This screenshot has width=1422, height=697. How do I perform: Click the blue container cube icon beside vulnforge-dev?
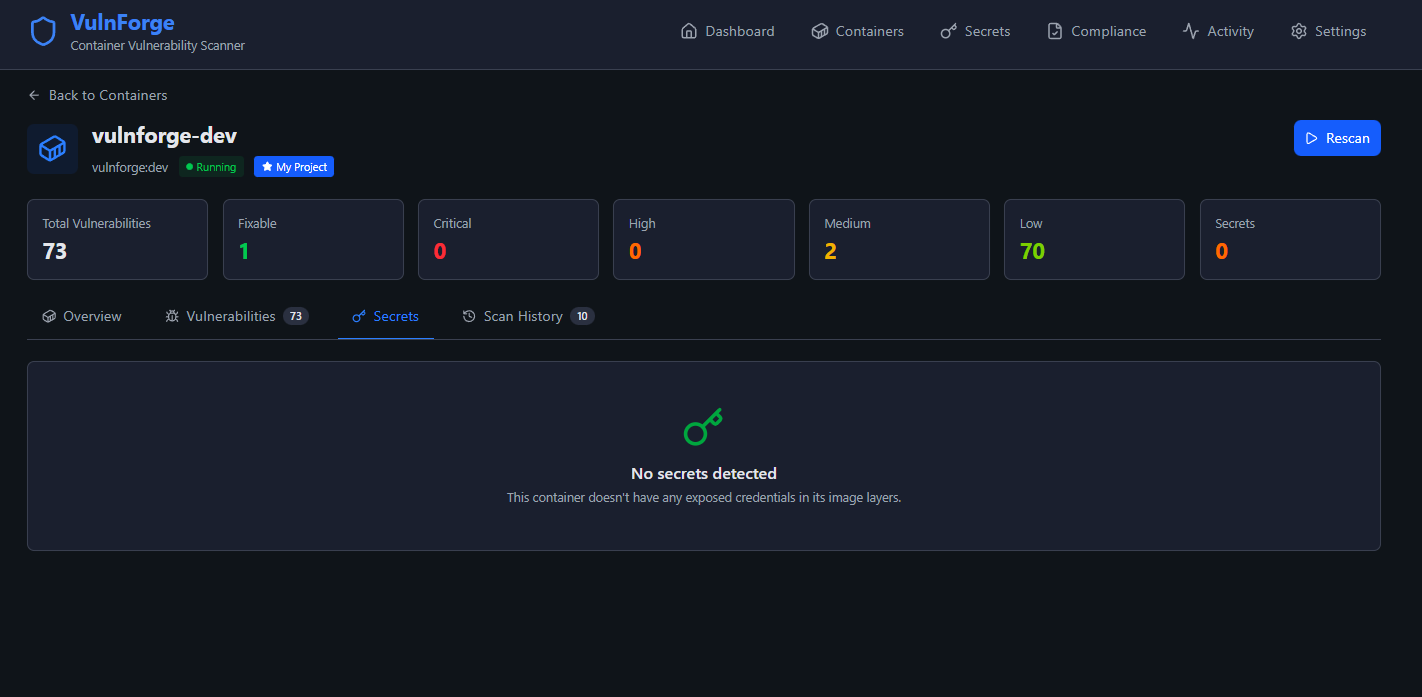pos(52,149)
